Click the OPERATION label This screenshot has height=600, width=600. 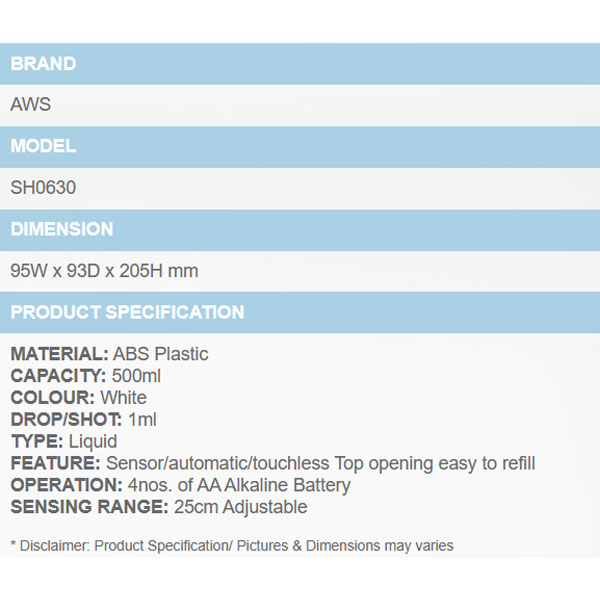coord(65,485)
